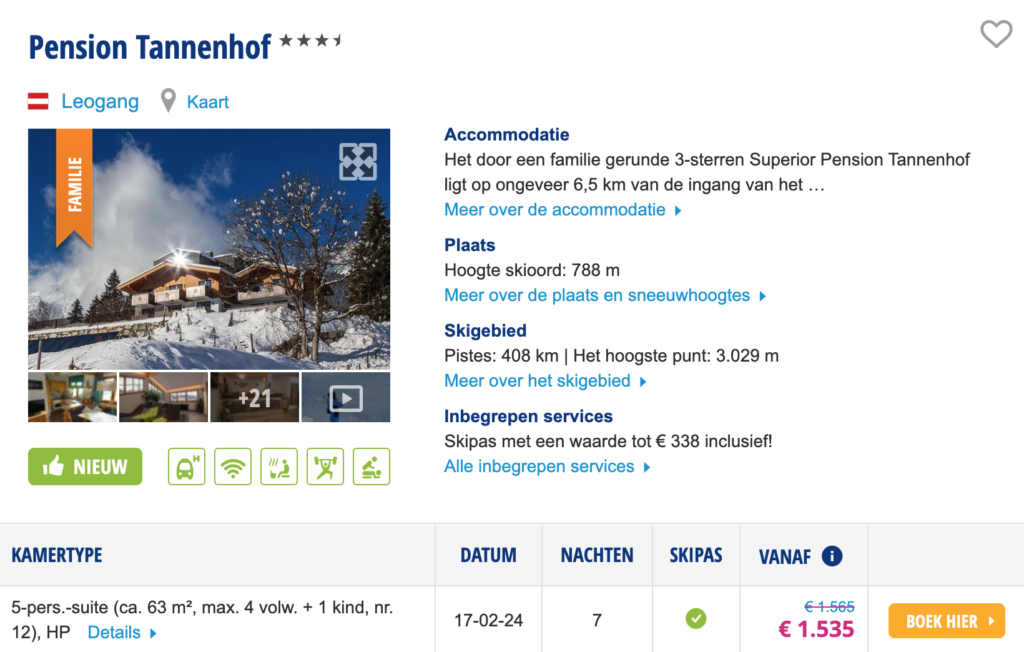Play the hotel video thumbnail
This screenshot has width=1024, height=652.
click(x=345, y=398)
